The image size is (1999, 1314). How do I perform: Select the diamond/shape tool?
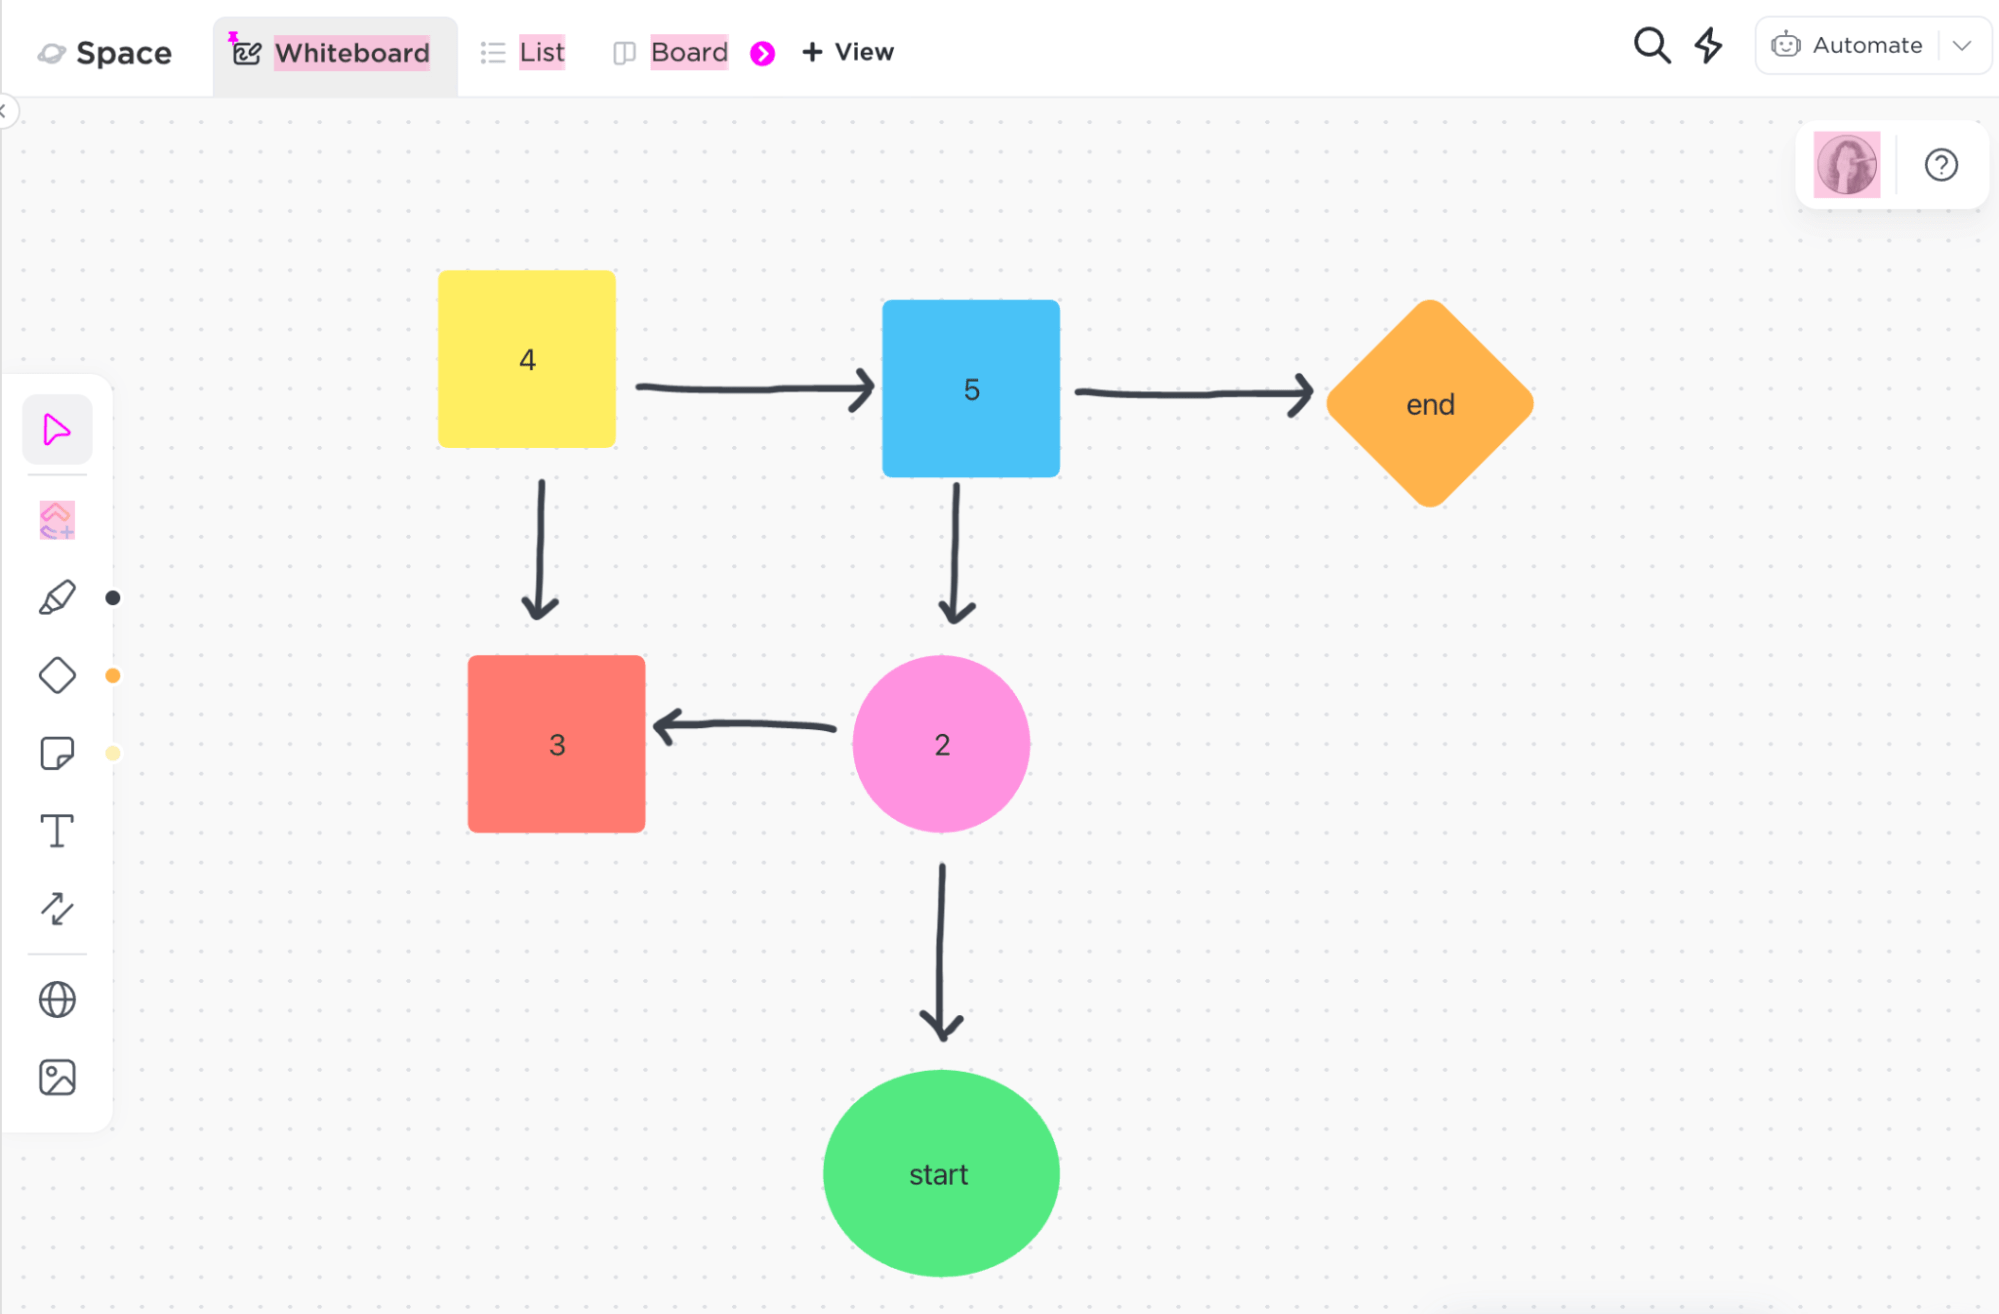pyautogui.click(x=56, y=675)
